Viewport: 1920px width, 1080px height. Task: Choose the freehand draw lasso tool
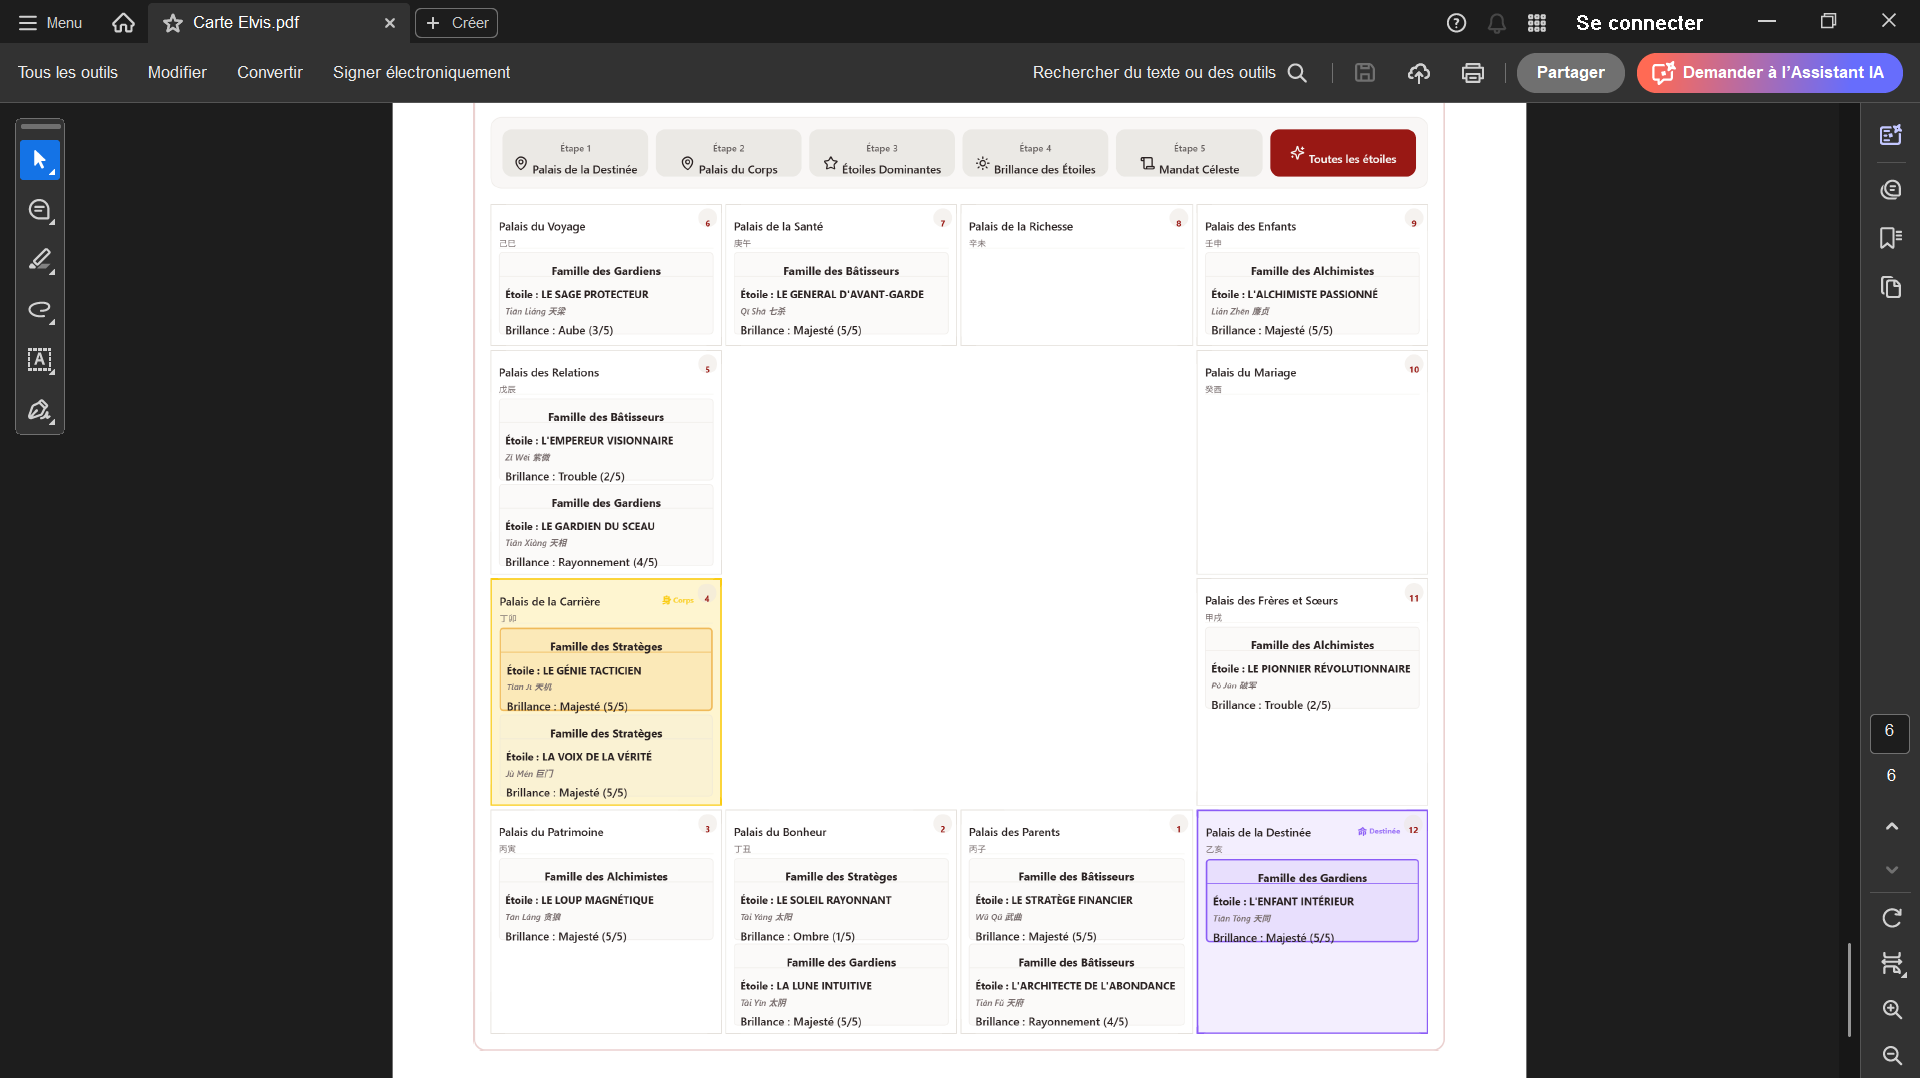(x=39, y=310)
